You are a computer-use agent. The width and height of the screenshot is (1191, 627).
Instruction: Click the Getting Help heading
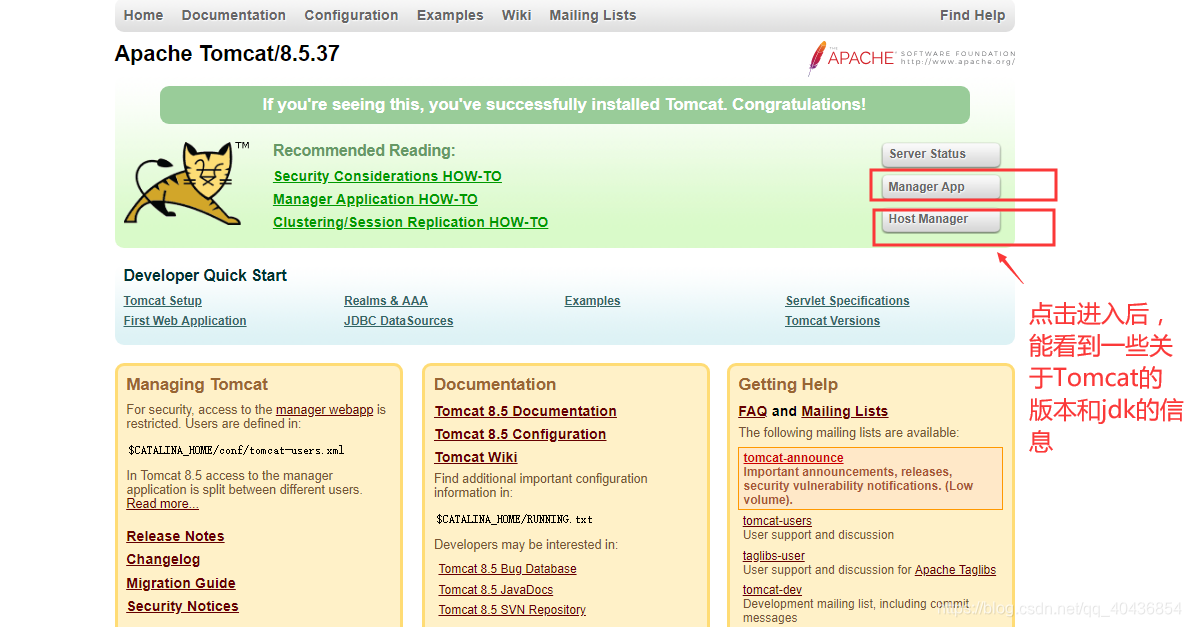pyautogui.click(x=788, y=385)
